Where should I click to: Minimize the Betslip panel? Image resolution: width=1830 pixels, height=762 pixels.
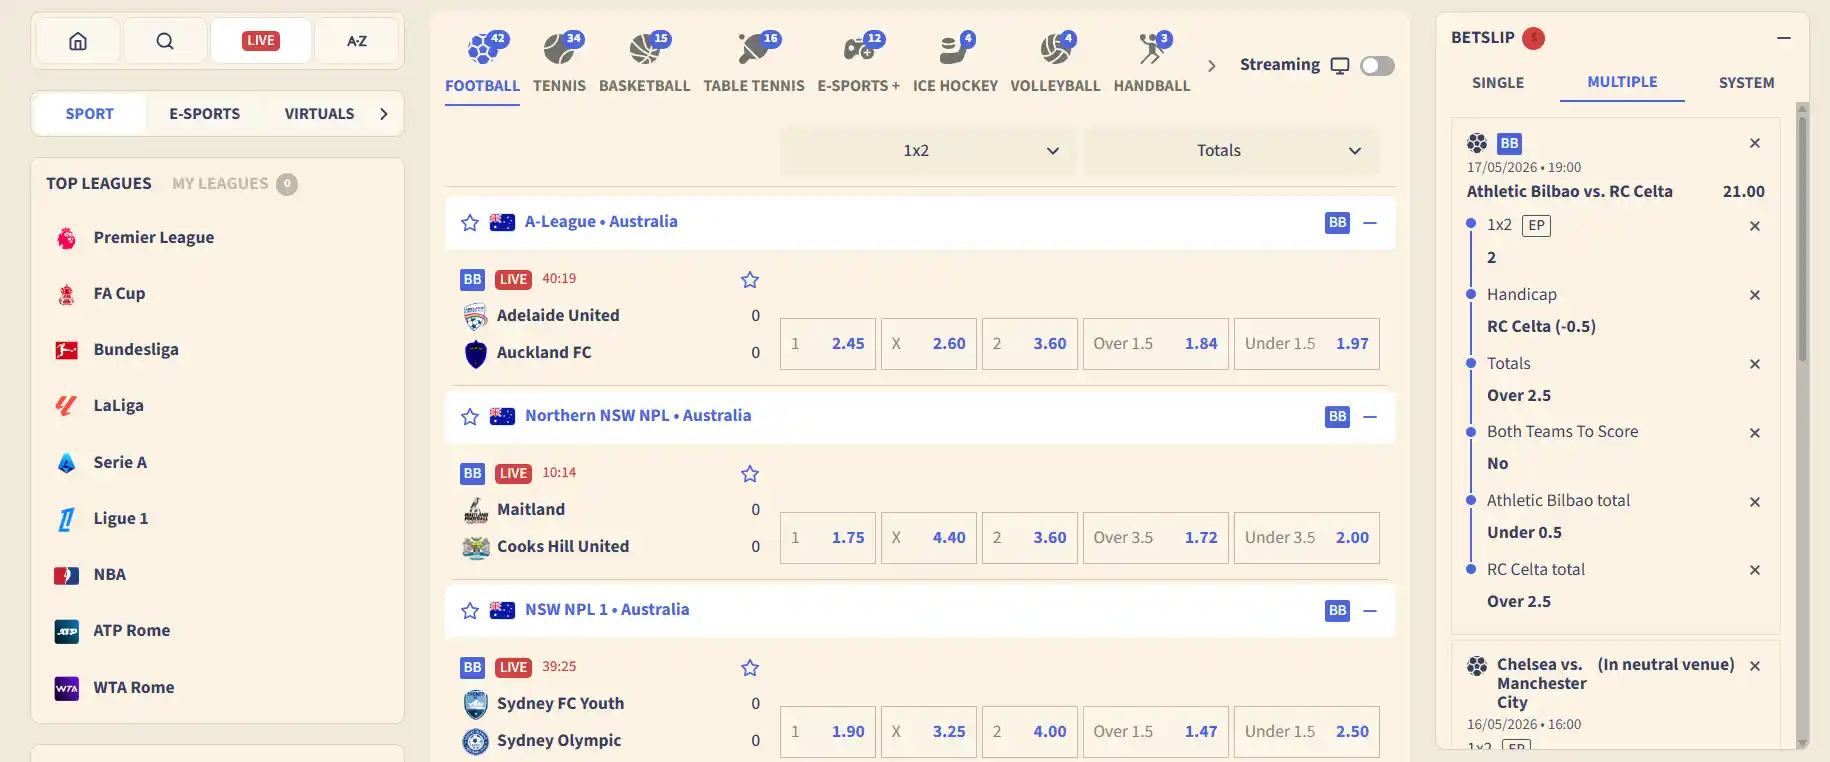point(1783,38)
